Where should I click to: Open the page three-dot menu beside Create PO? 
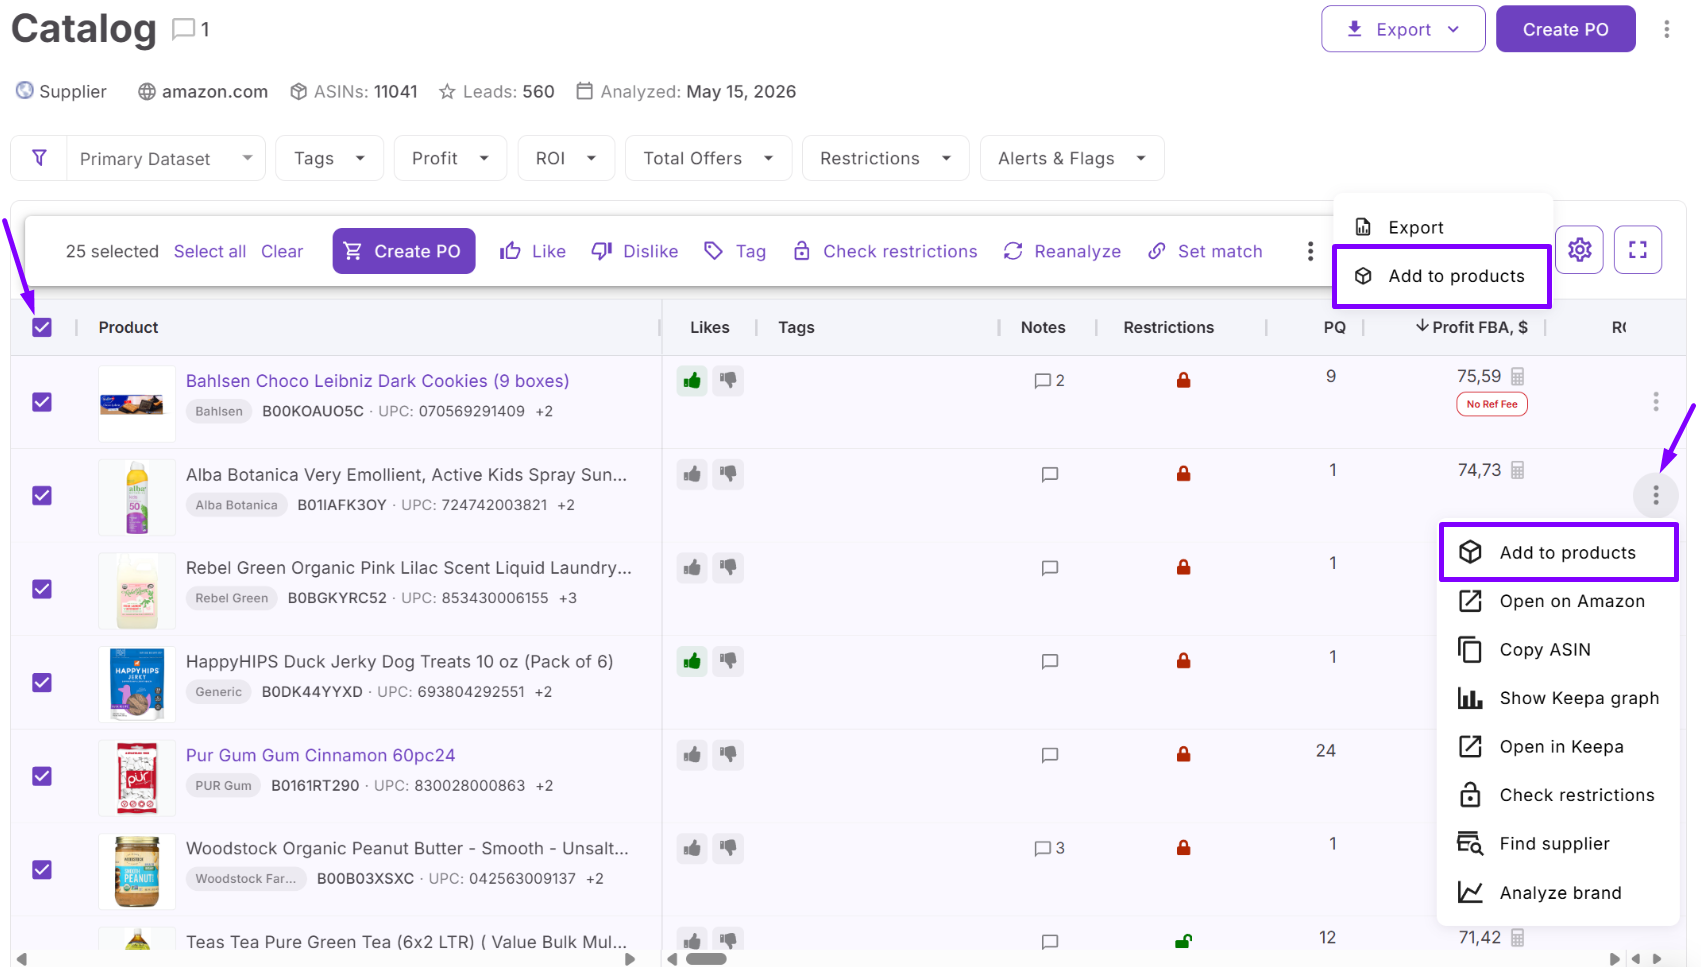point(1666,29)
